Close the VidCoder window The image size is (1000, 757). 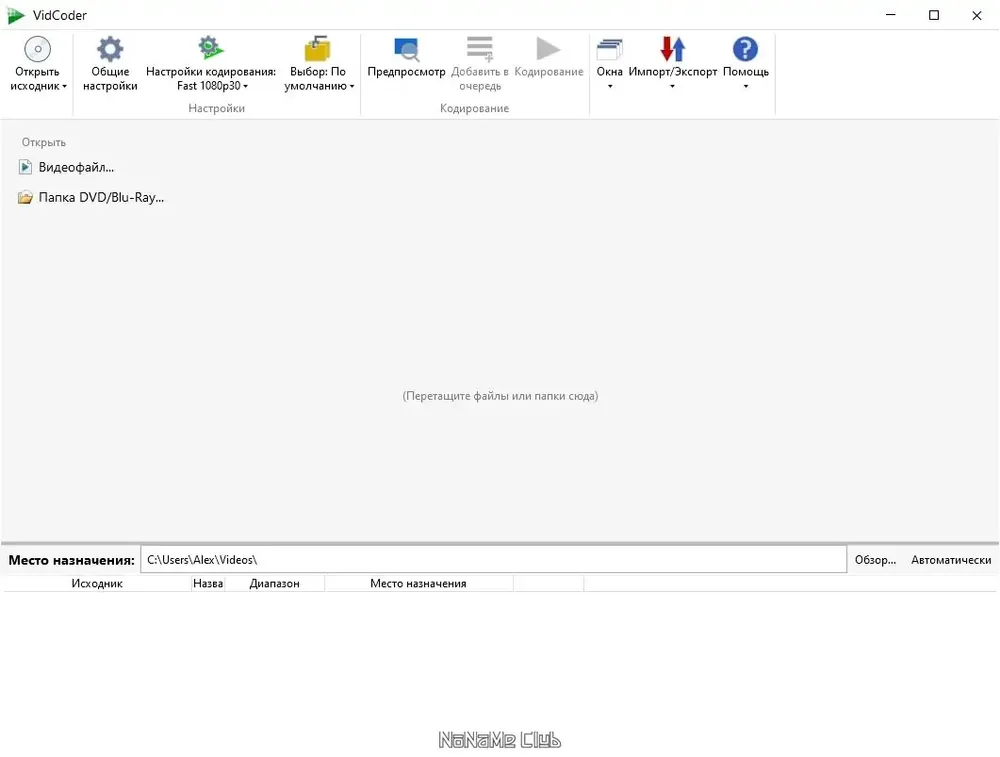coord(976,15)
